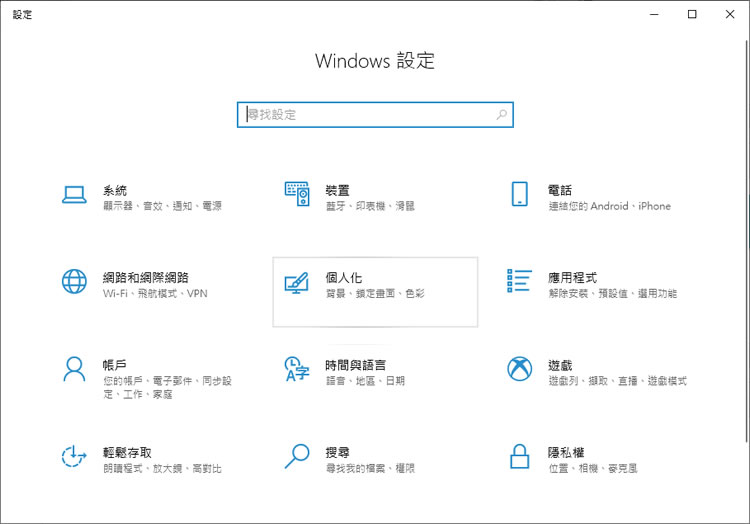Click the description mentioning Android、iPhone

coord(609,206)
